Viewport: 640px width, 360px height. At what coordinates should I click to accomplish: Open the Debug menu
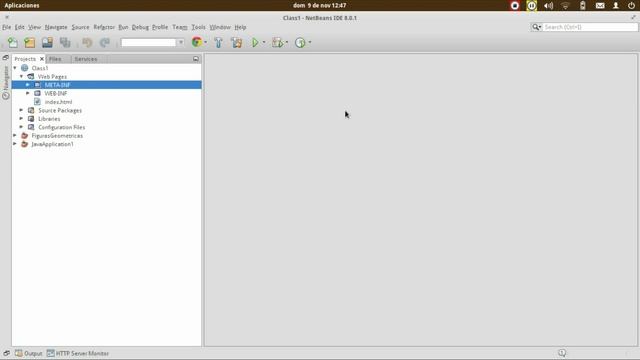140,27
